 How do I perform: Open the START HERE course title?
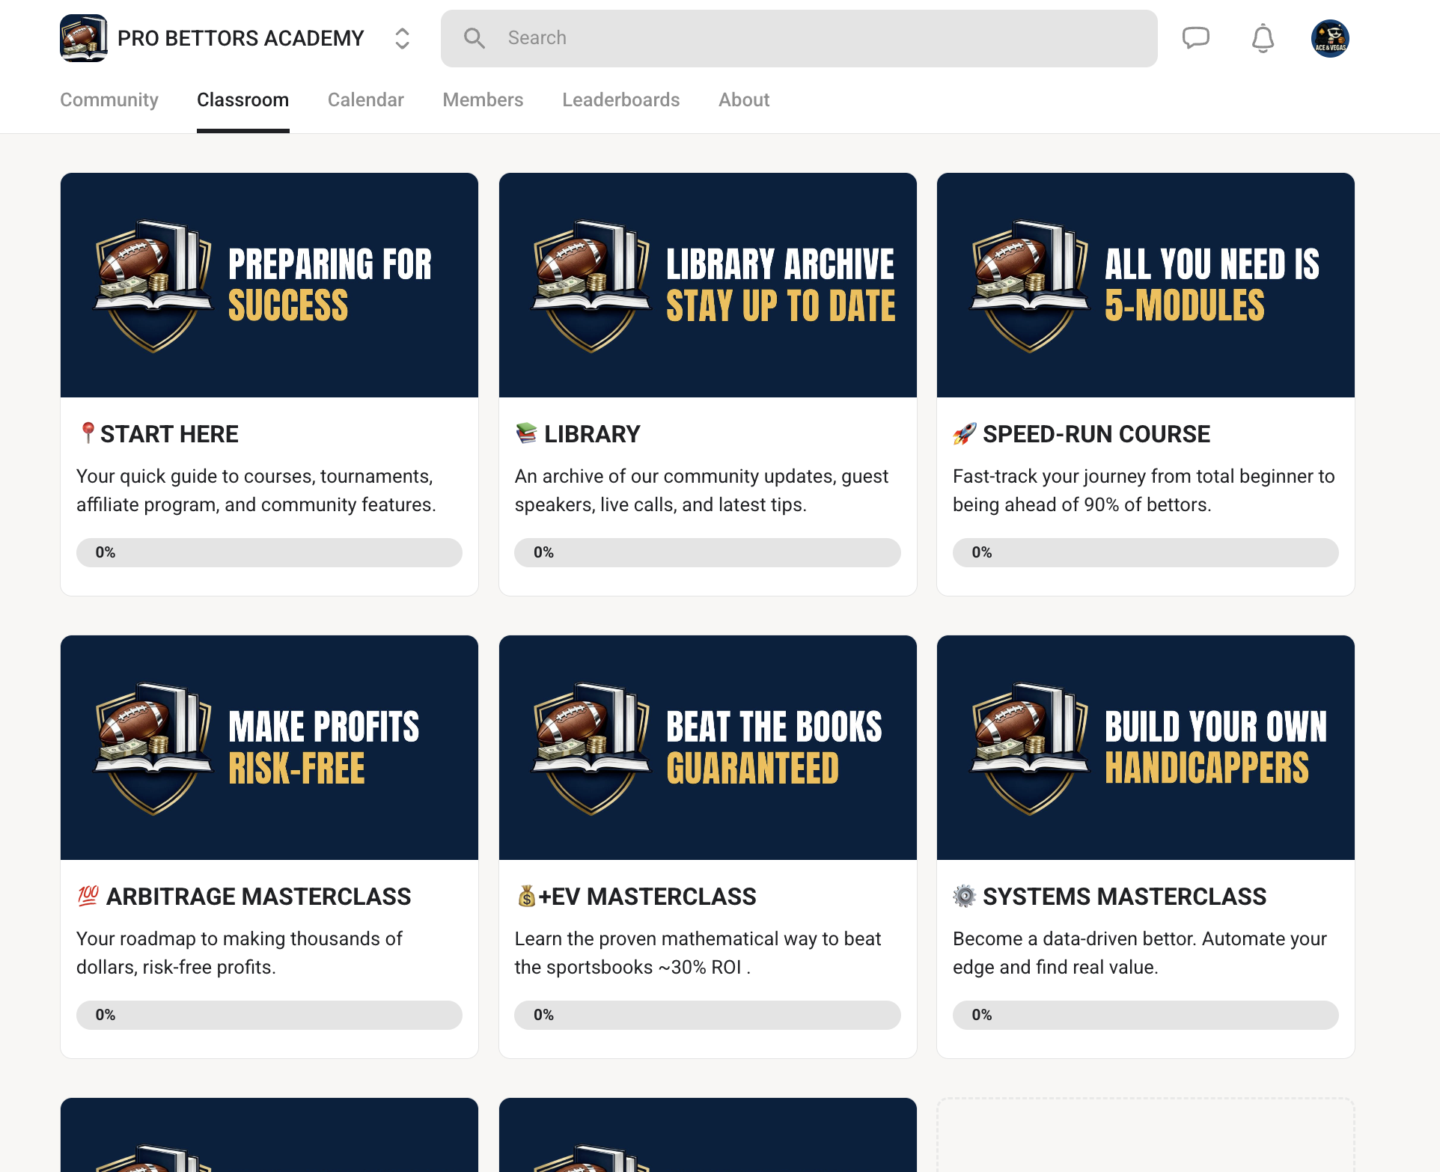coord(169,434)
